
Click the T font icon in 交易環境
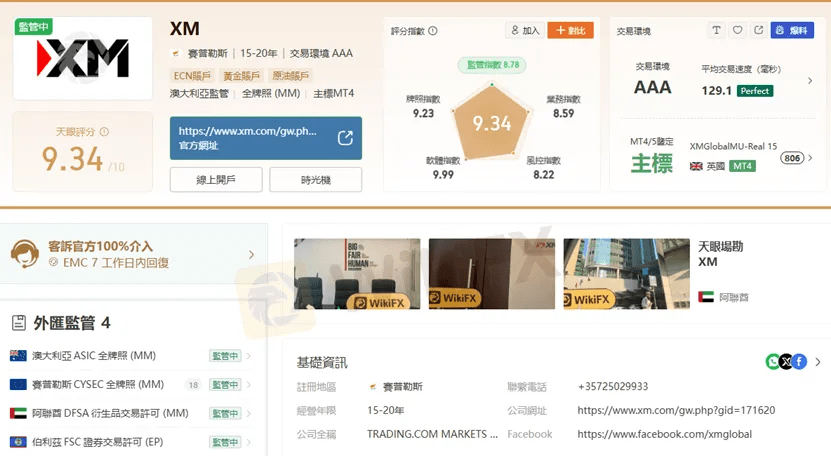(717, 30)
